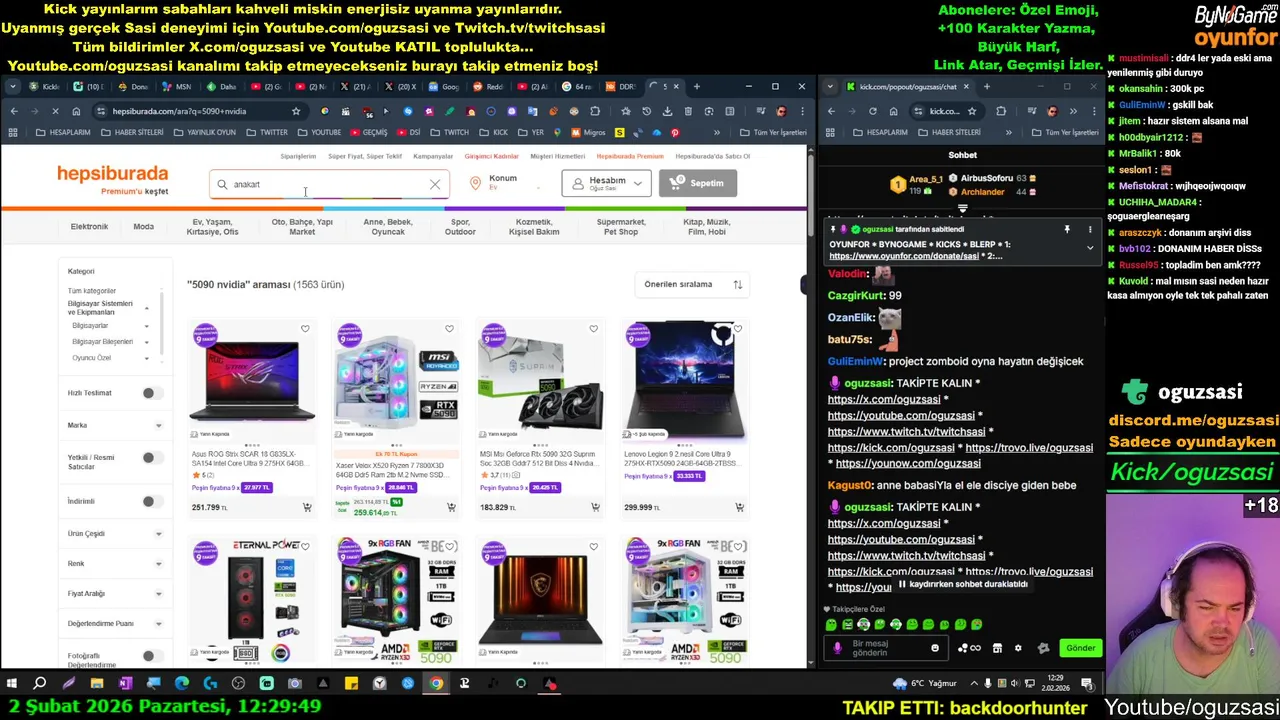Click the Kampanyalar link

(x=433, y=156)
